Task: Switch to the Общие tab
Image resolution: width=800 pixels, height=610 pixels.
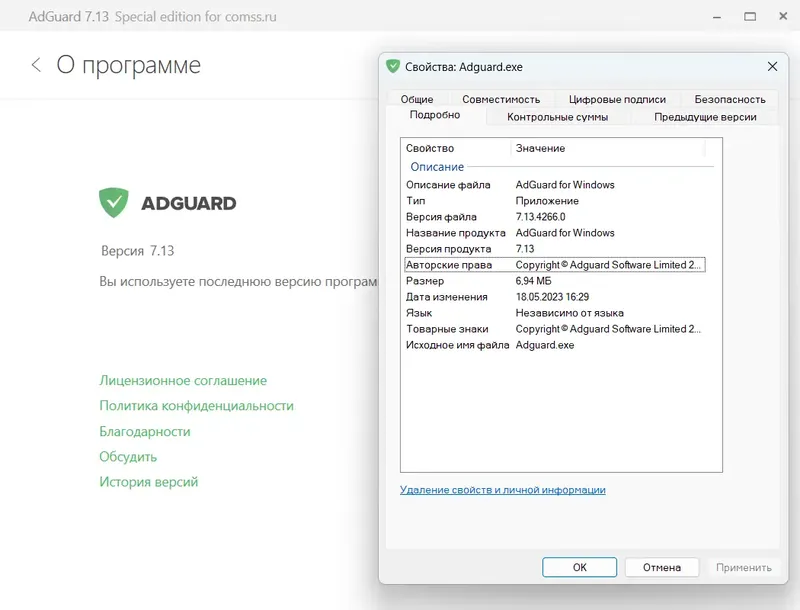Action: 417,99
